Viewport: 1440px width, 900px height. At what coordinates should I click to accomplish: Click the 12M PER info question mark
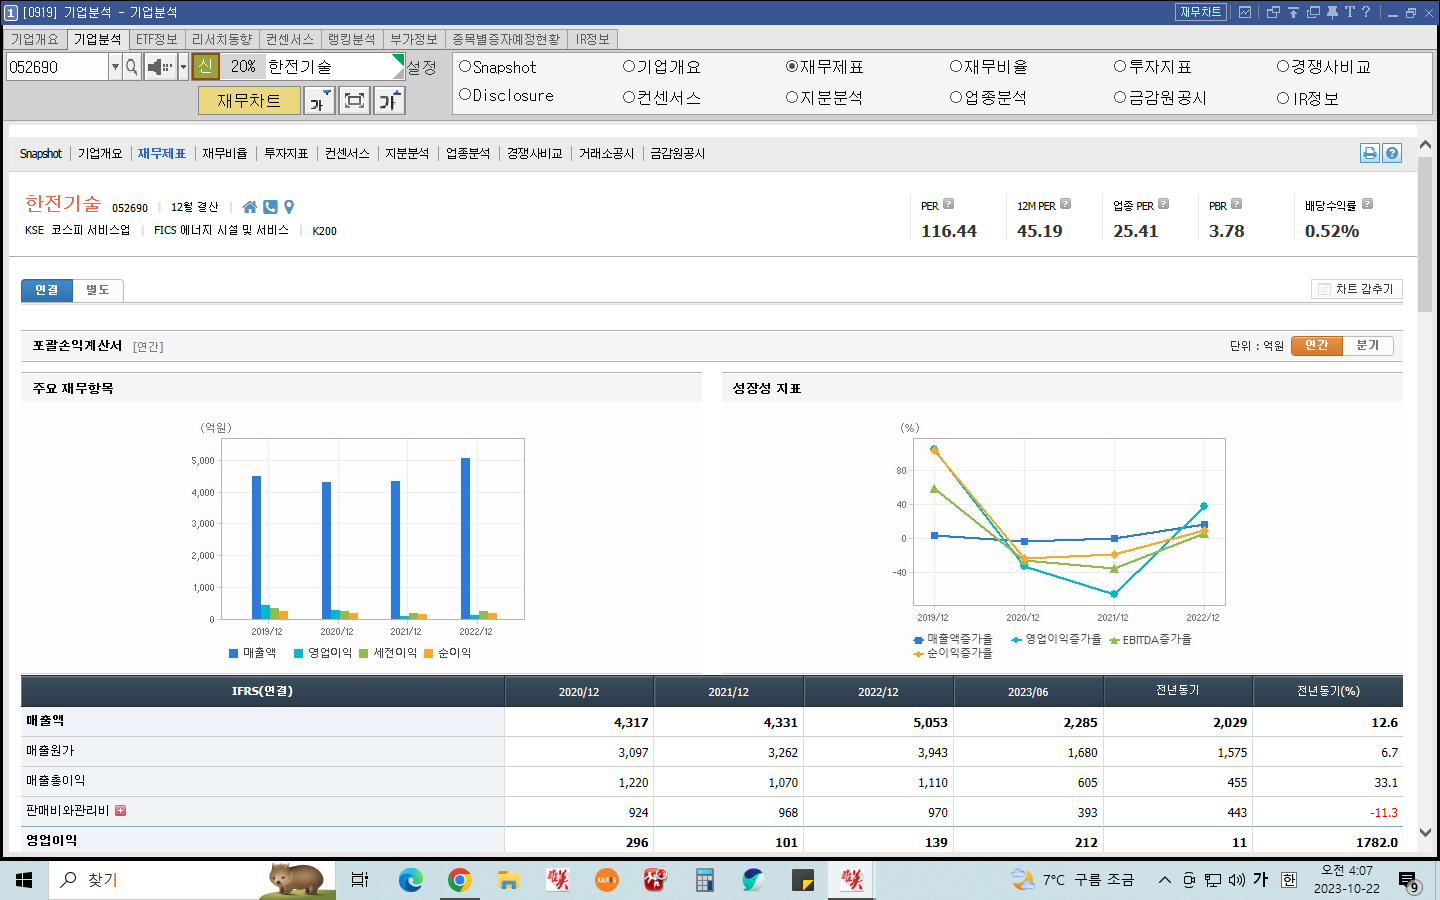[x=1065, y=204]
